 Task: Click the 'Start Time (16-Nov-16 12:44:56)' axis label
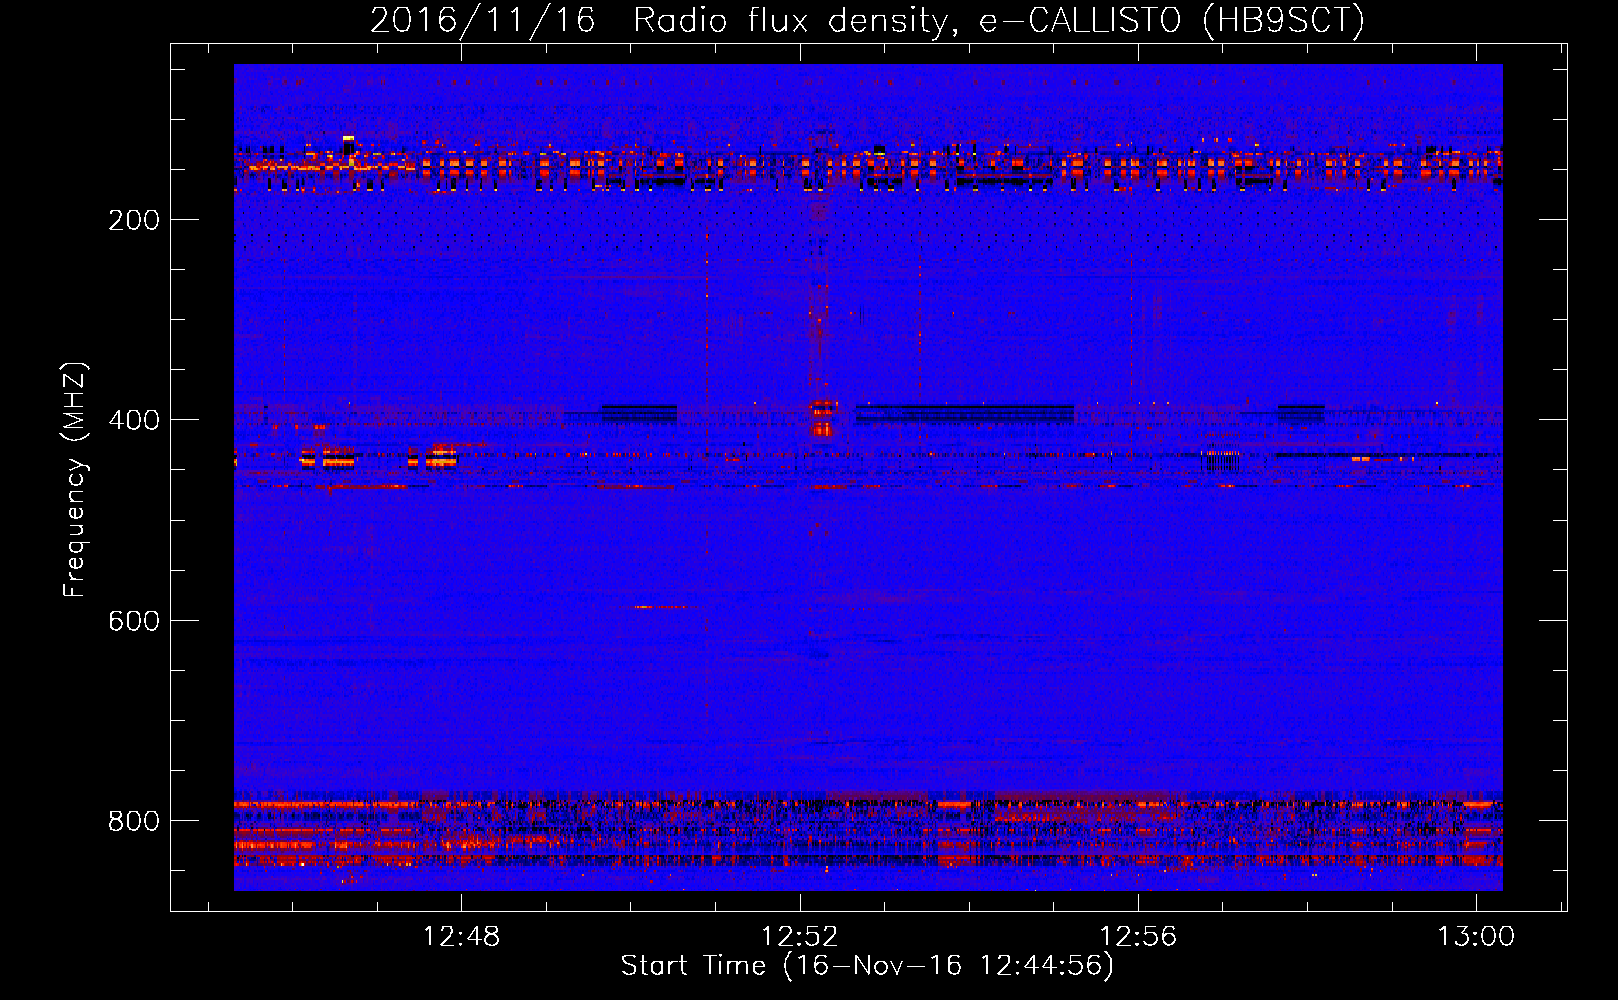867,966
